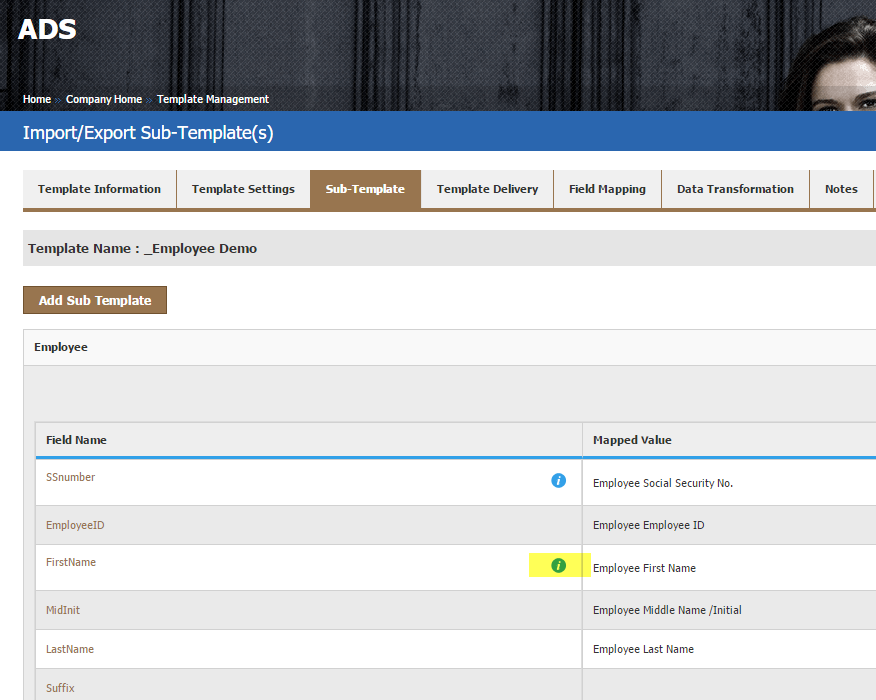Go to the Data Transformation tab

[735, 189]
